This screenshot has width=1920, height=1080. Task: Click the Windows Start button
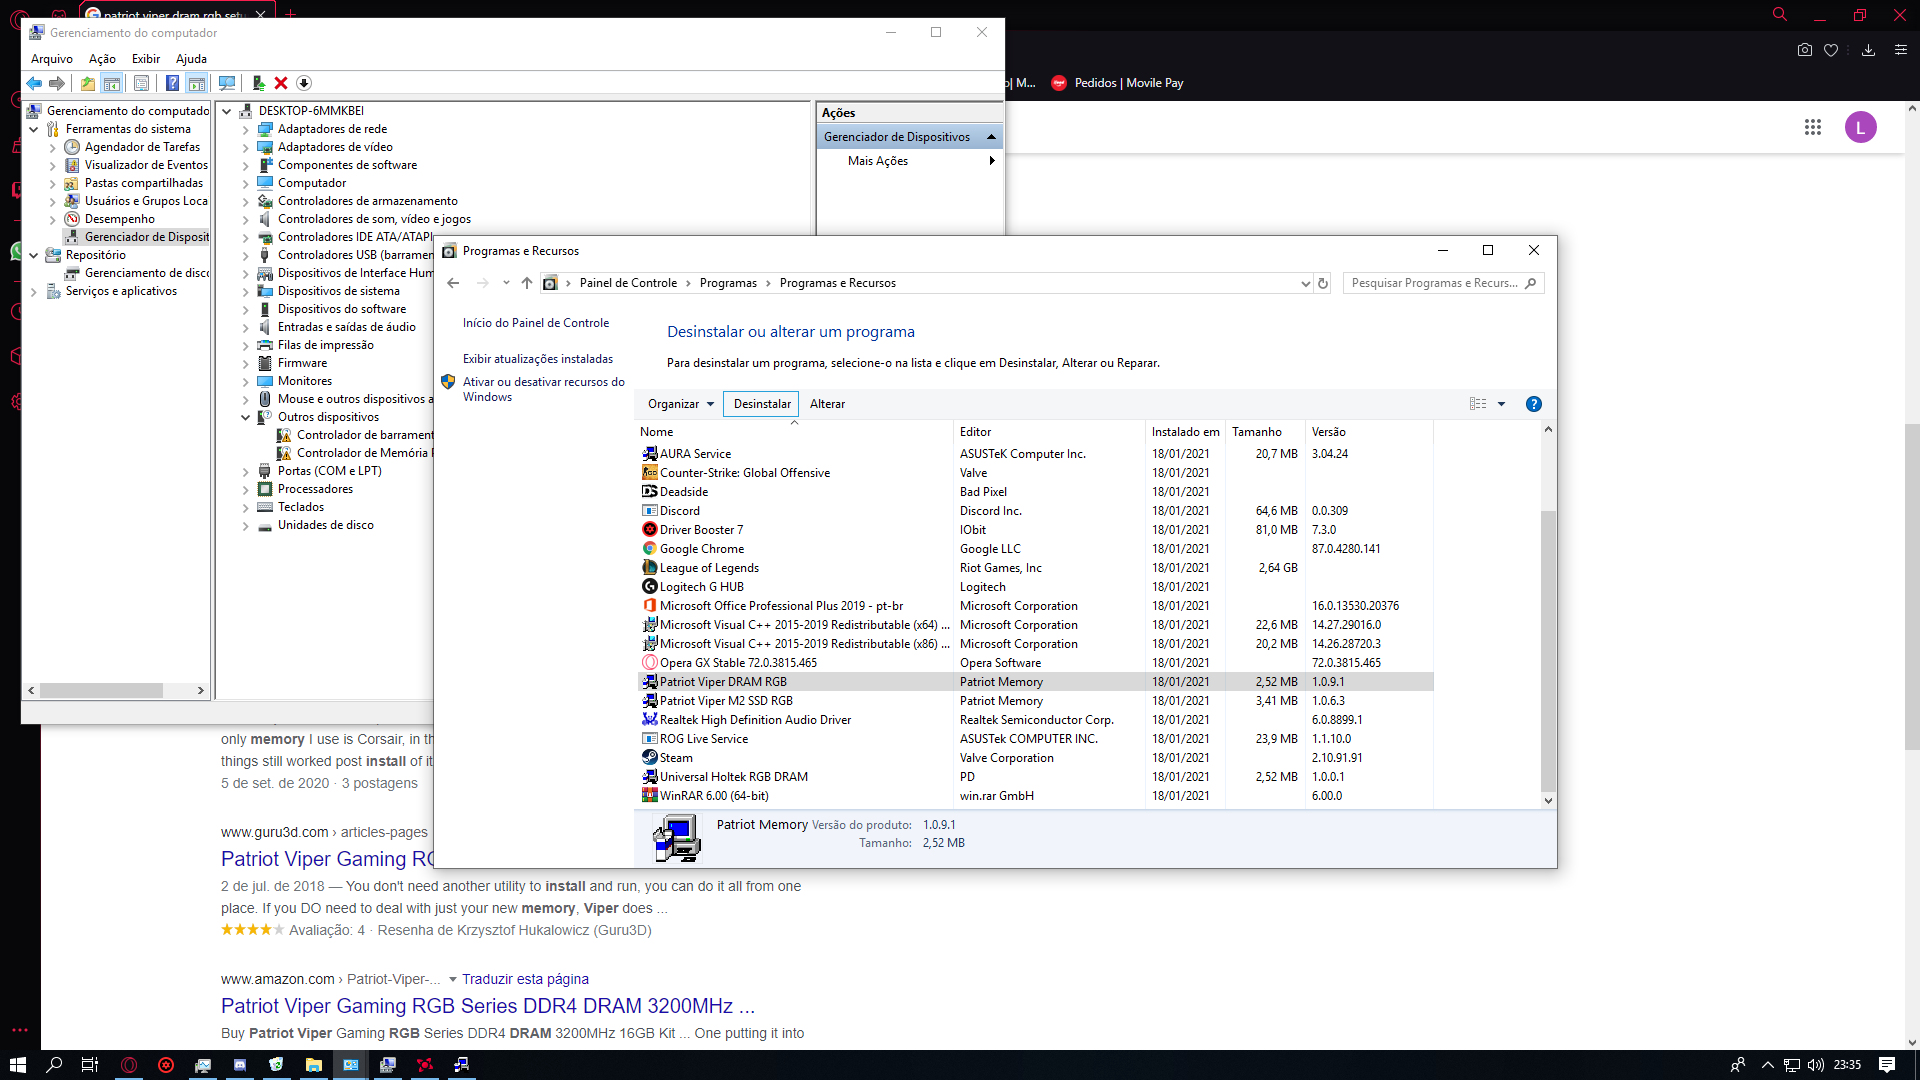click(17, 1065)
